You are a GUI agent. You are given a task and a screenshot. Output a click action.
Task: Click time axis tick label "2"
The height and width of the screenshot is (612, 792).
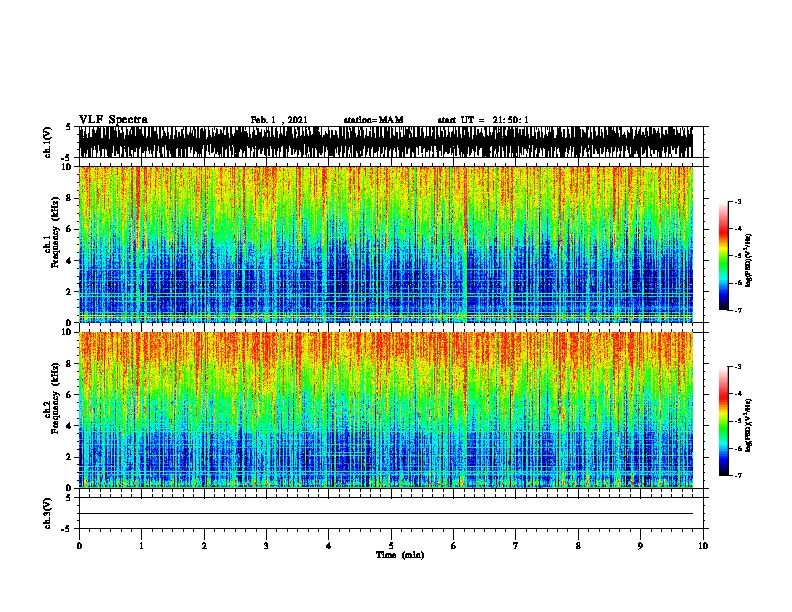(204, 546)
